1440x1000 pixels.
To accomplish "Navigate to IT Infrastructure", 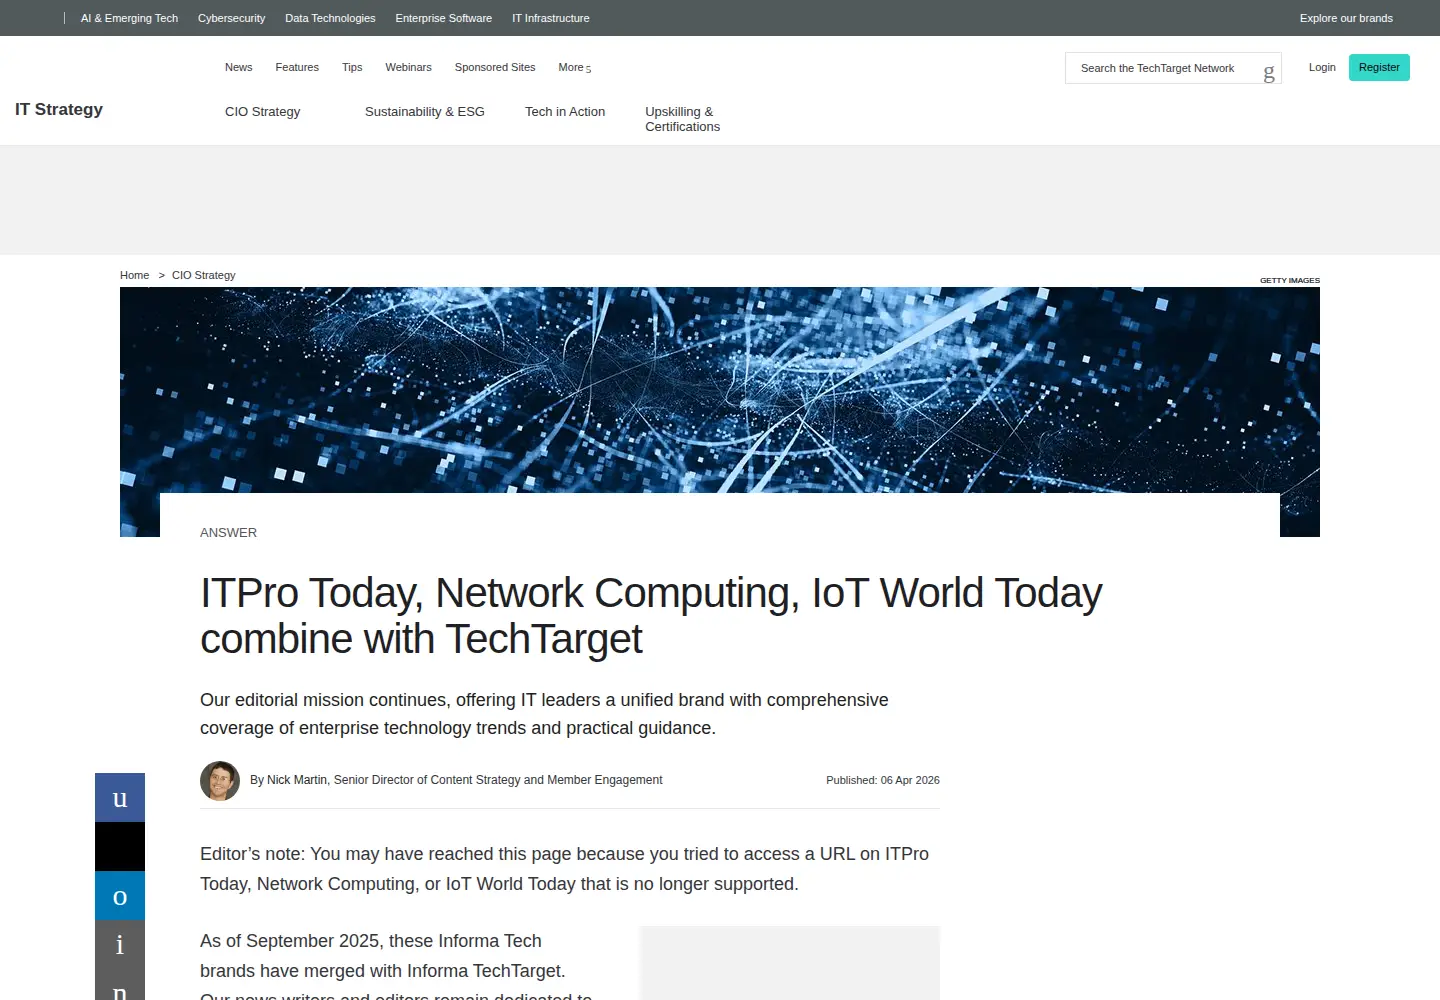I will coord(551,18).
